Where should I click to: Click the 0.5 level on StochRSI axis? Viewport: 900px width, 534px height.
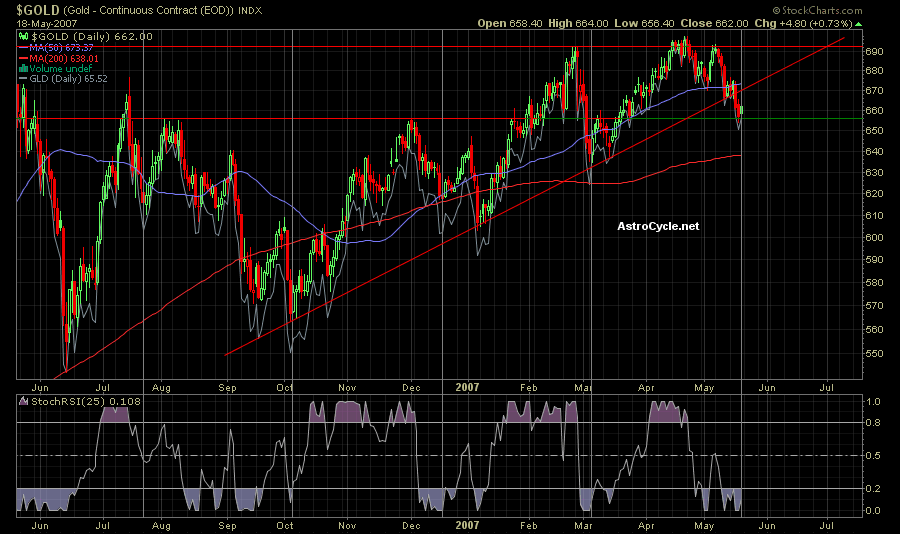pos(873,456)
